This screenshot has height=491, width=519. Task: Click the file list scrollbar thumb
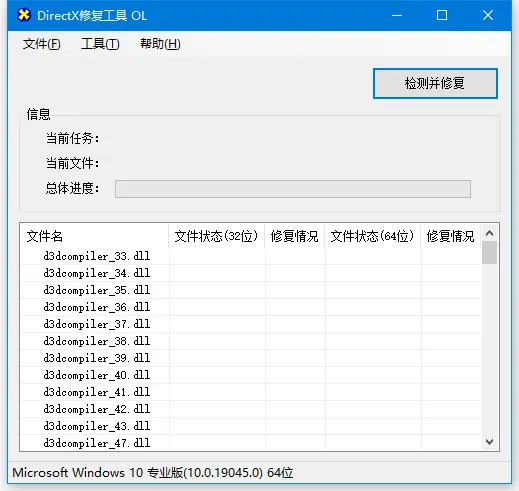489,253
